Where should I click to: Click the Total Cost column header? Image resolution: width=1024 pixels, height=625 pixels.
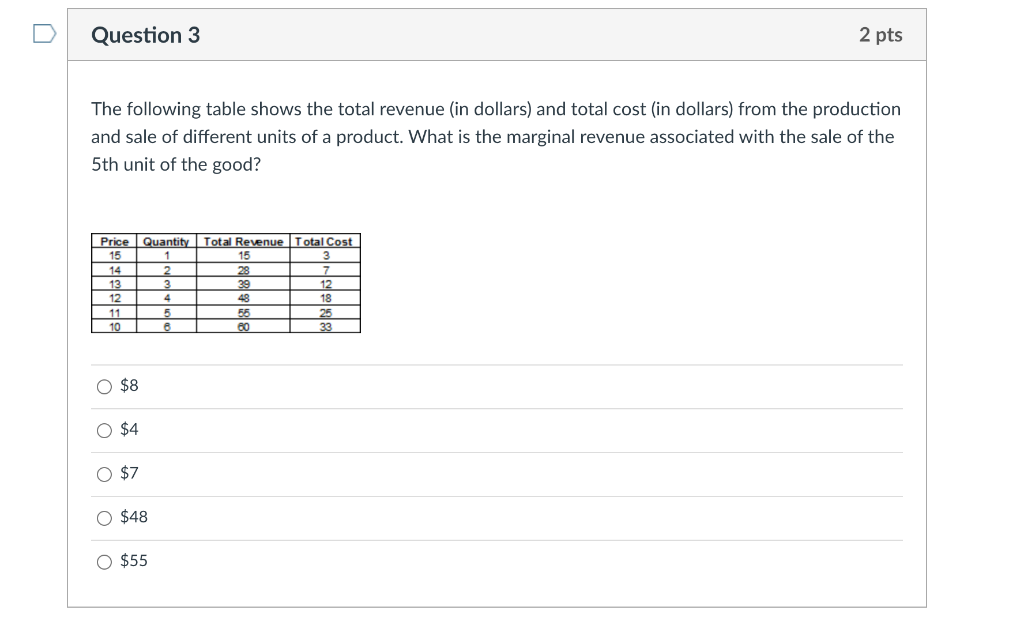pos(323,242)
